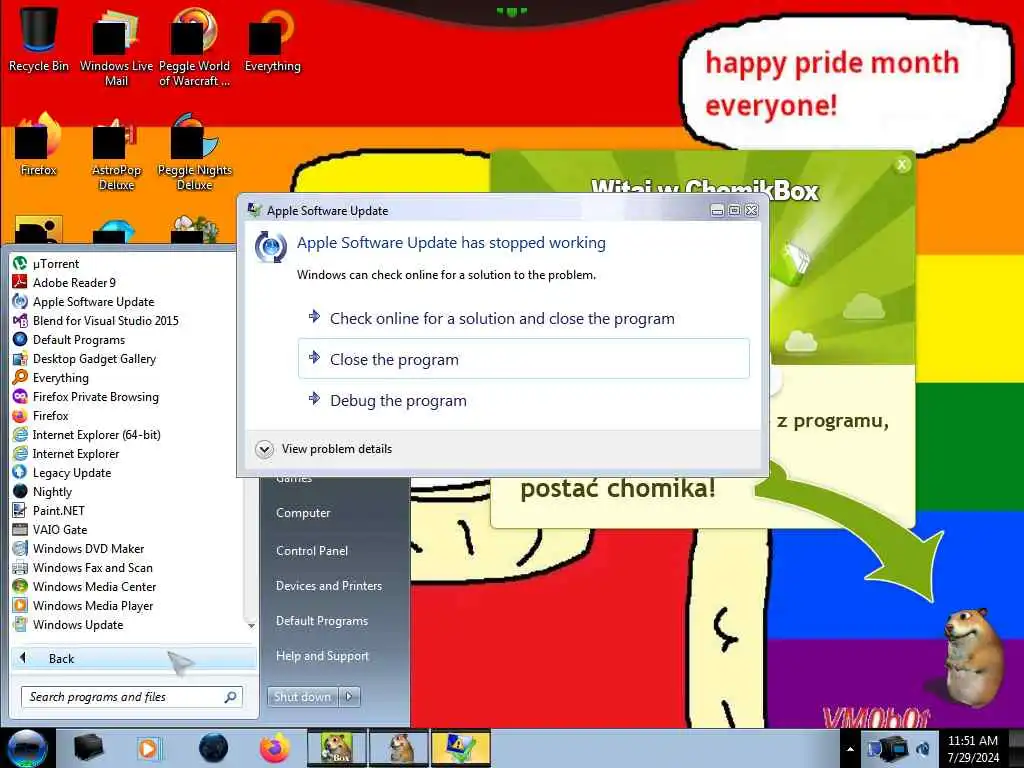This screenshot has height=768, width=1024.
Task: Close the ChomikBox welcome popup
Action: (x=902, y=165)
